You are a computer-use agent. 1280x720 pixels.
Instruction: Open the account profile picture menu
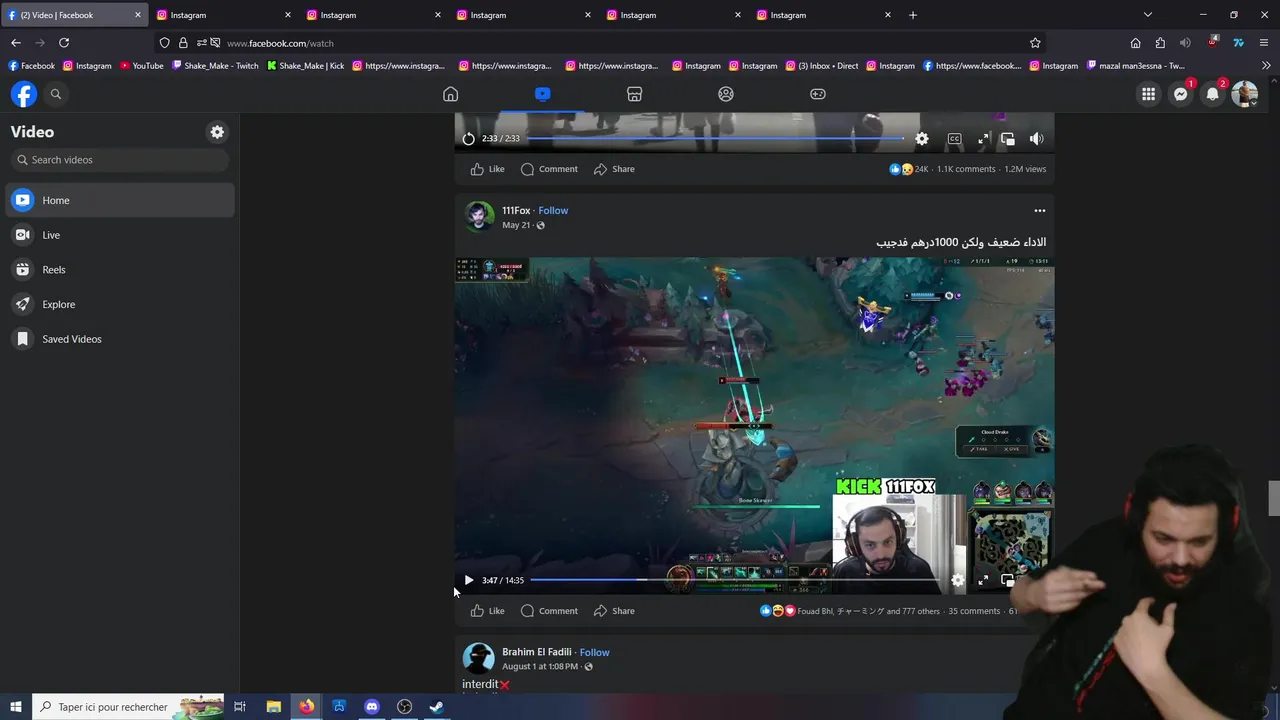click(1245, 94)
